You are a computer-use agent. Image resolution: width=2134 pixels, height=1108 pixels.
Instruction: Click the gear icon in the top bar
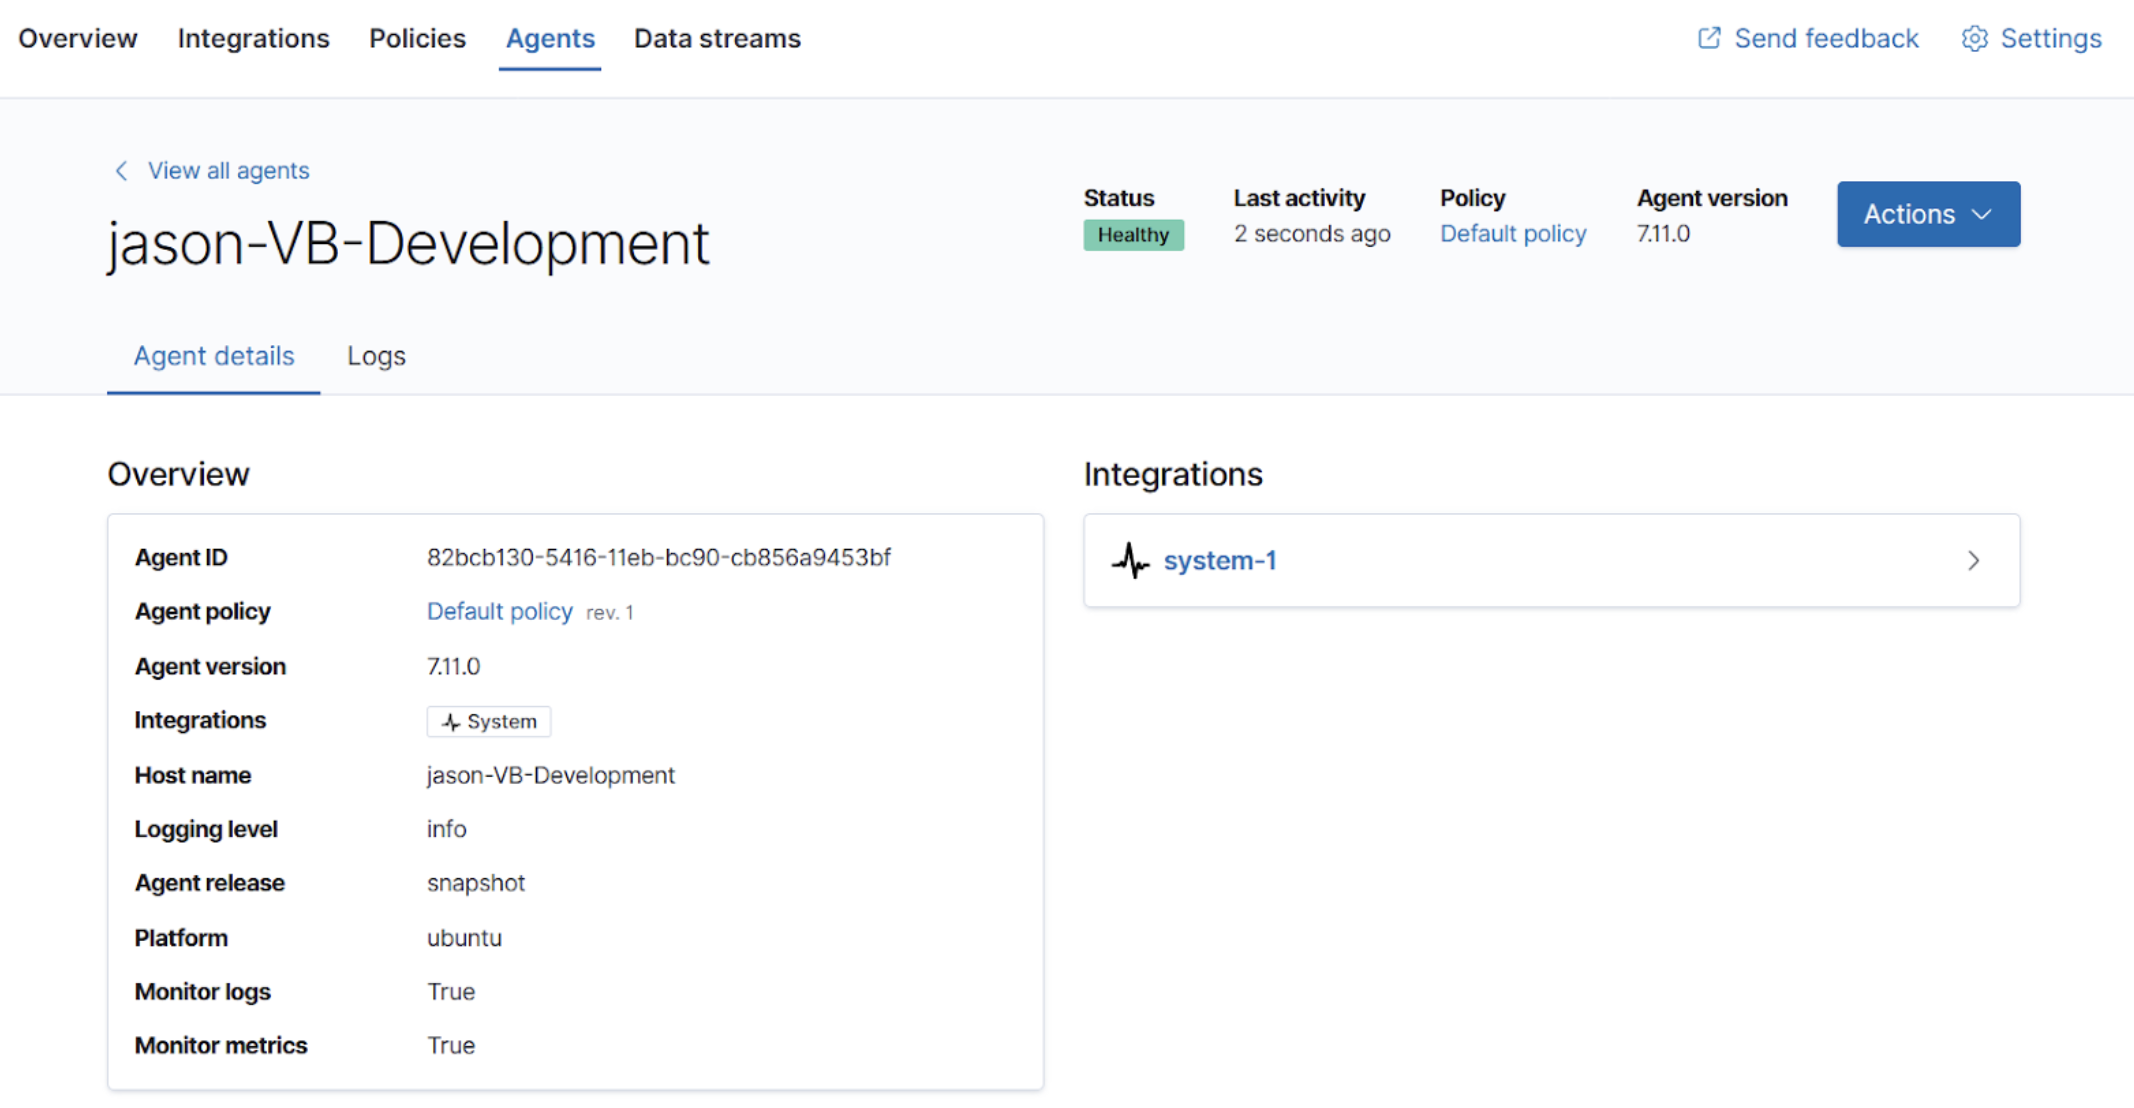click(1974, 38)
